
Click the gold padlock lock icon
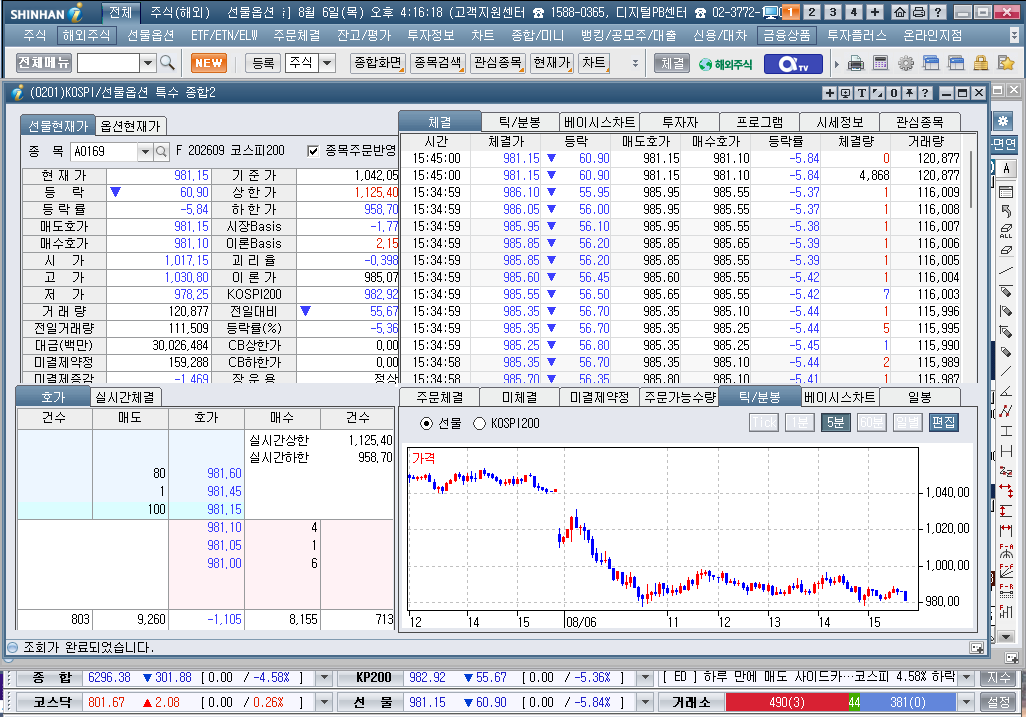(x=980, y=63)
